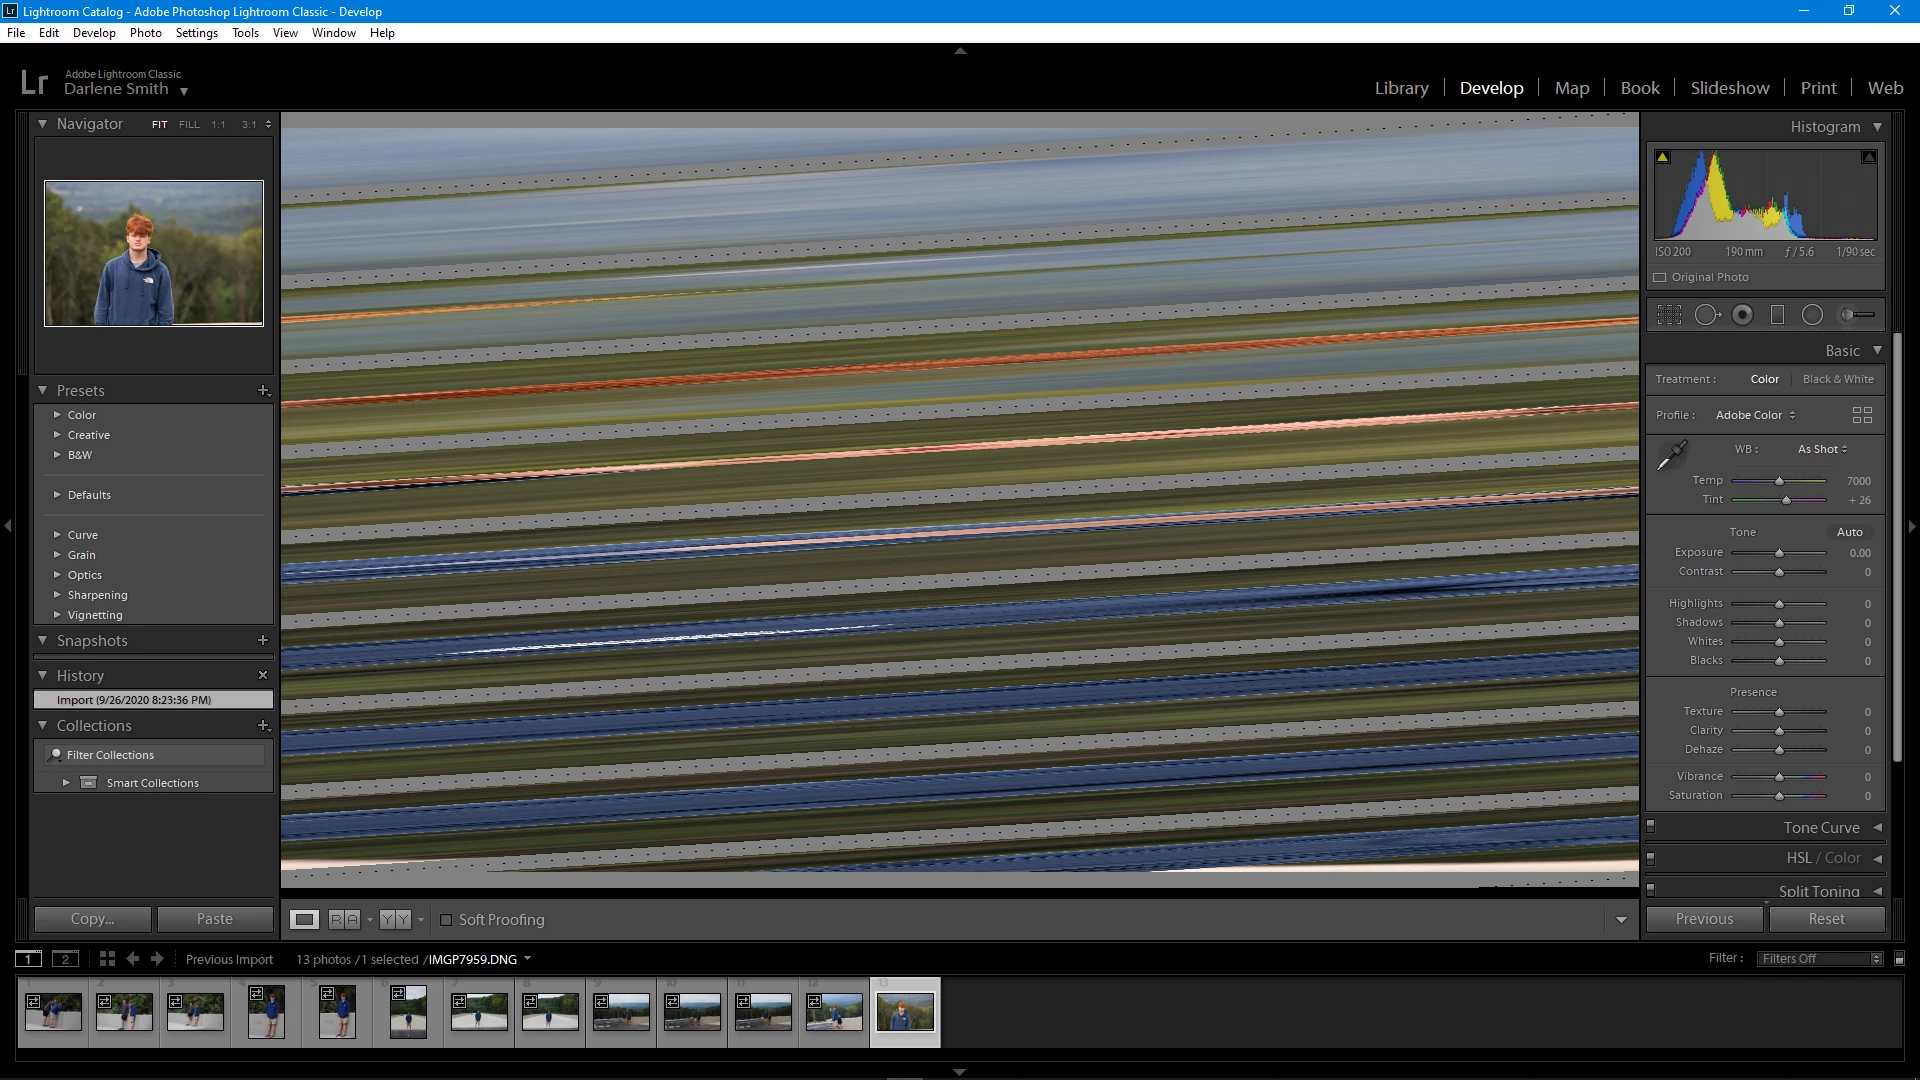Open the Profile Browser grid icon

[x=1862, y=415]
